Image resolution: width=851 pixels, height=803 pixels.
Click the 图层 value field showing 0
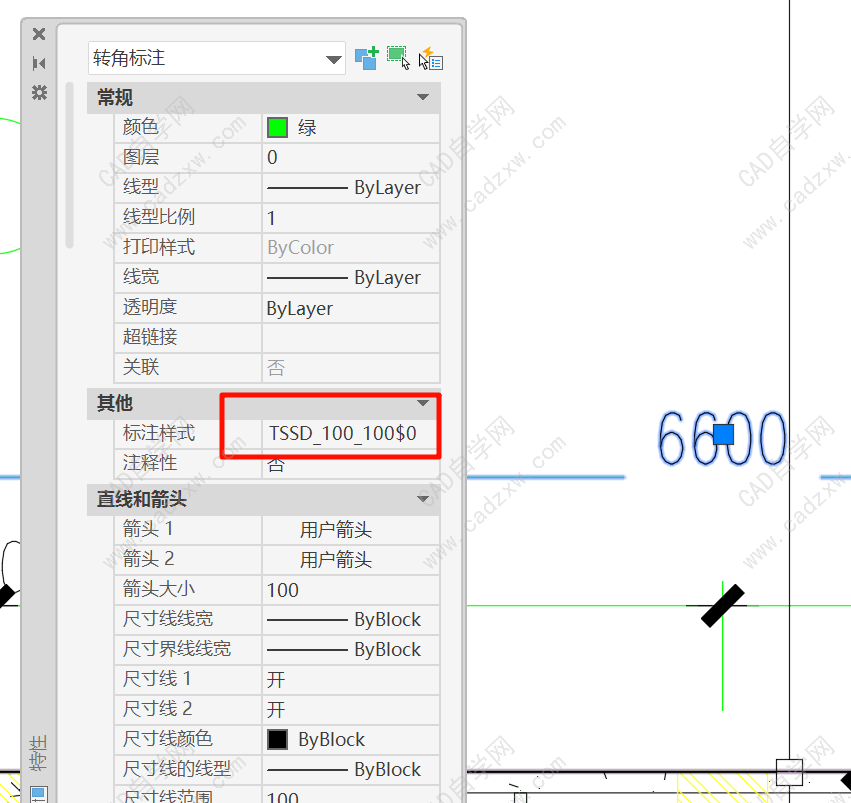[x=350, y=157]
